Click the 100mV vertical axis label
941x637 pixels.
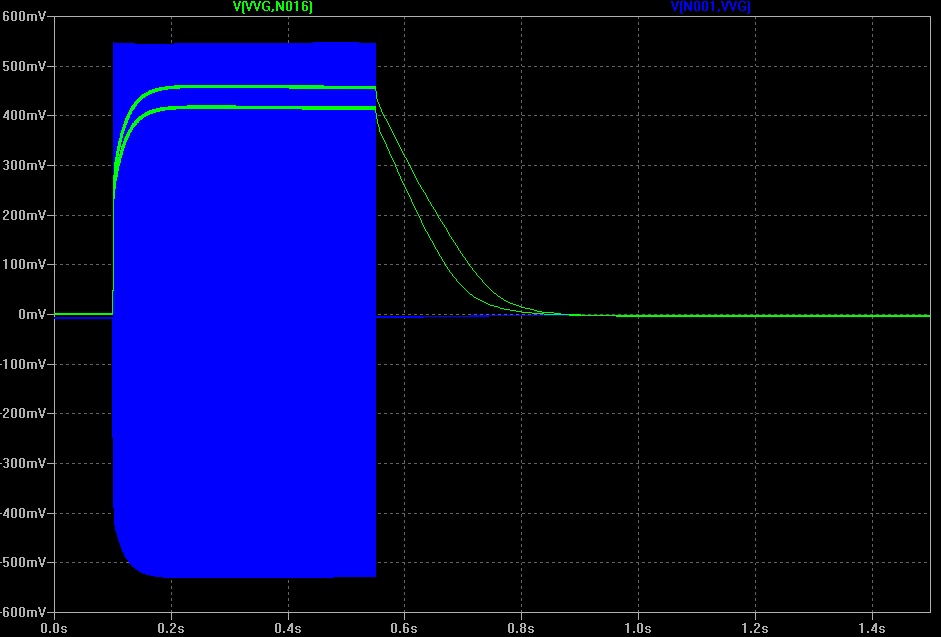(x=26, y=265)
